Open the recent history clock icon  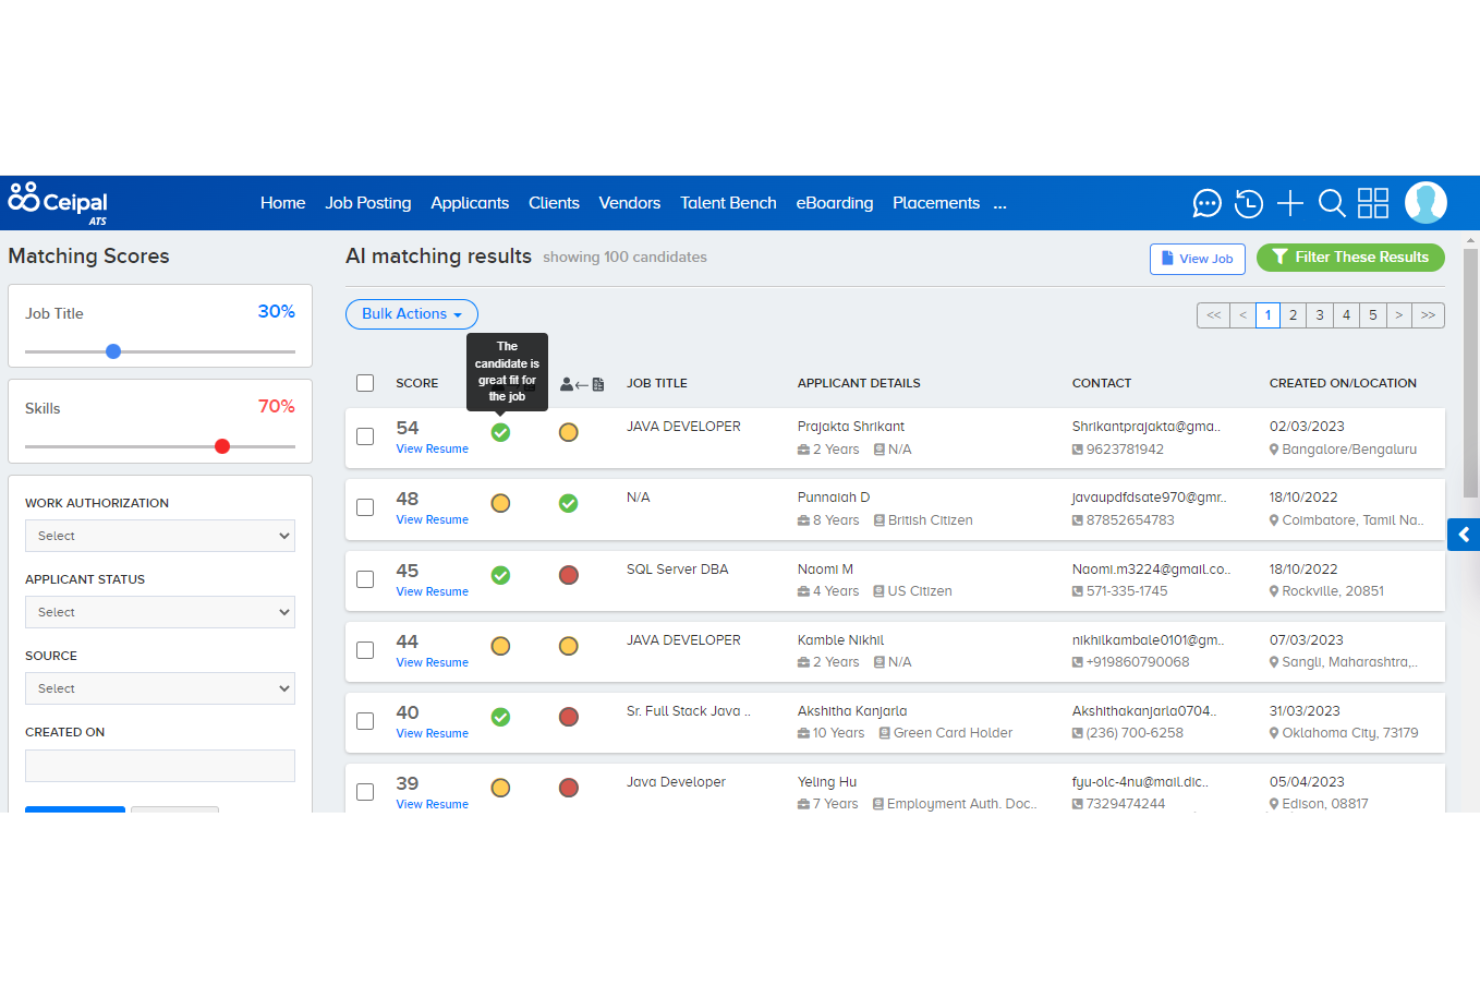1248,204
